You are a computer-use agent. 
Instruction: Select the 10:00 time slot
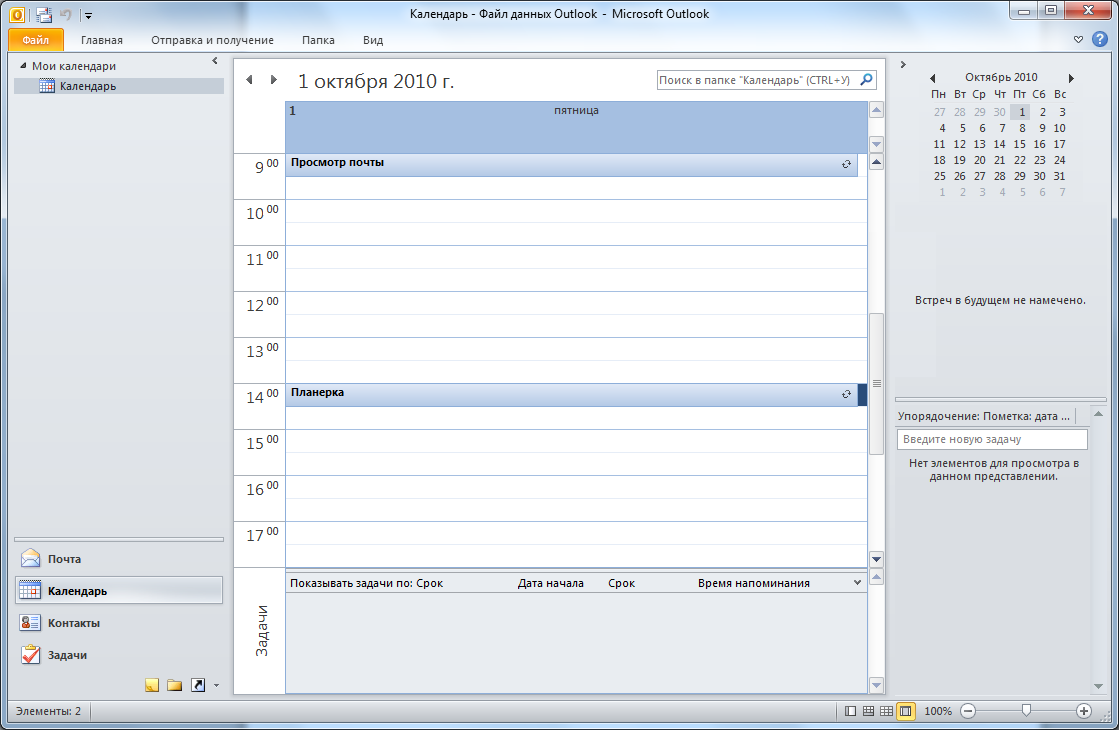[x=576, y=211]
